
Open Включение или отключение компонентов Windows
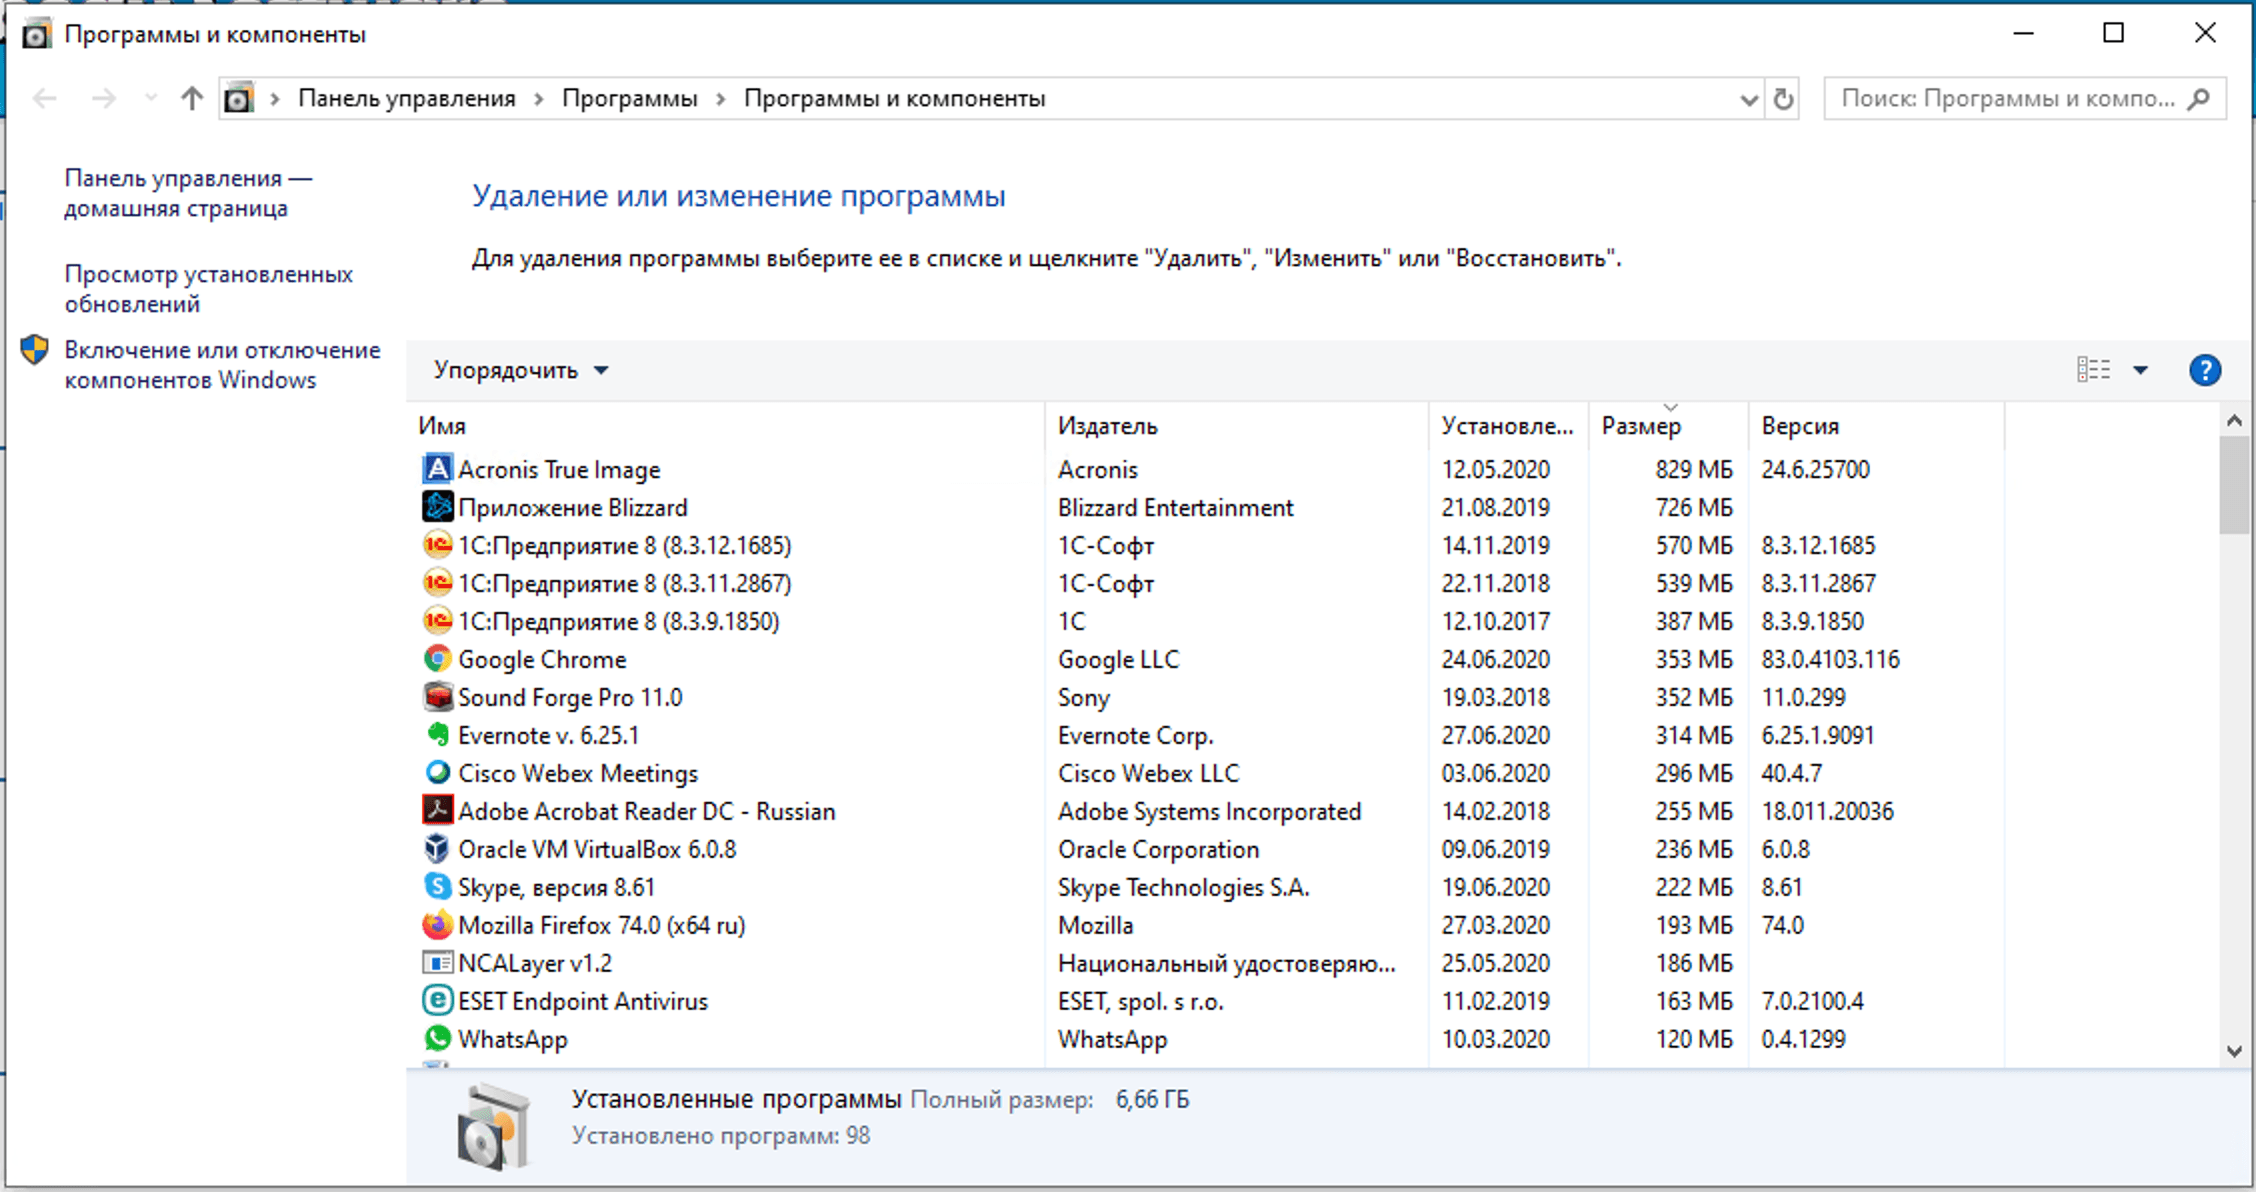point(222,365)
